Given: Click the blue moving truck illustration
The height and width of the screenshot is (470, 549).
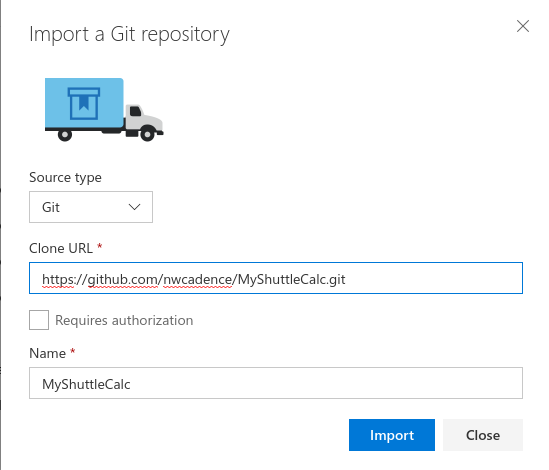Looking at the screenshot, I should coord(104,110).
